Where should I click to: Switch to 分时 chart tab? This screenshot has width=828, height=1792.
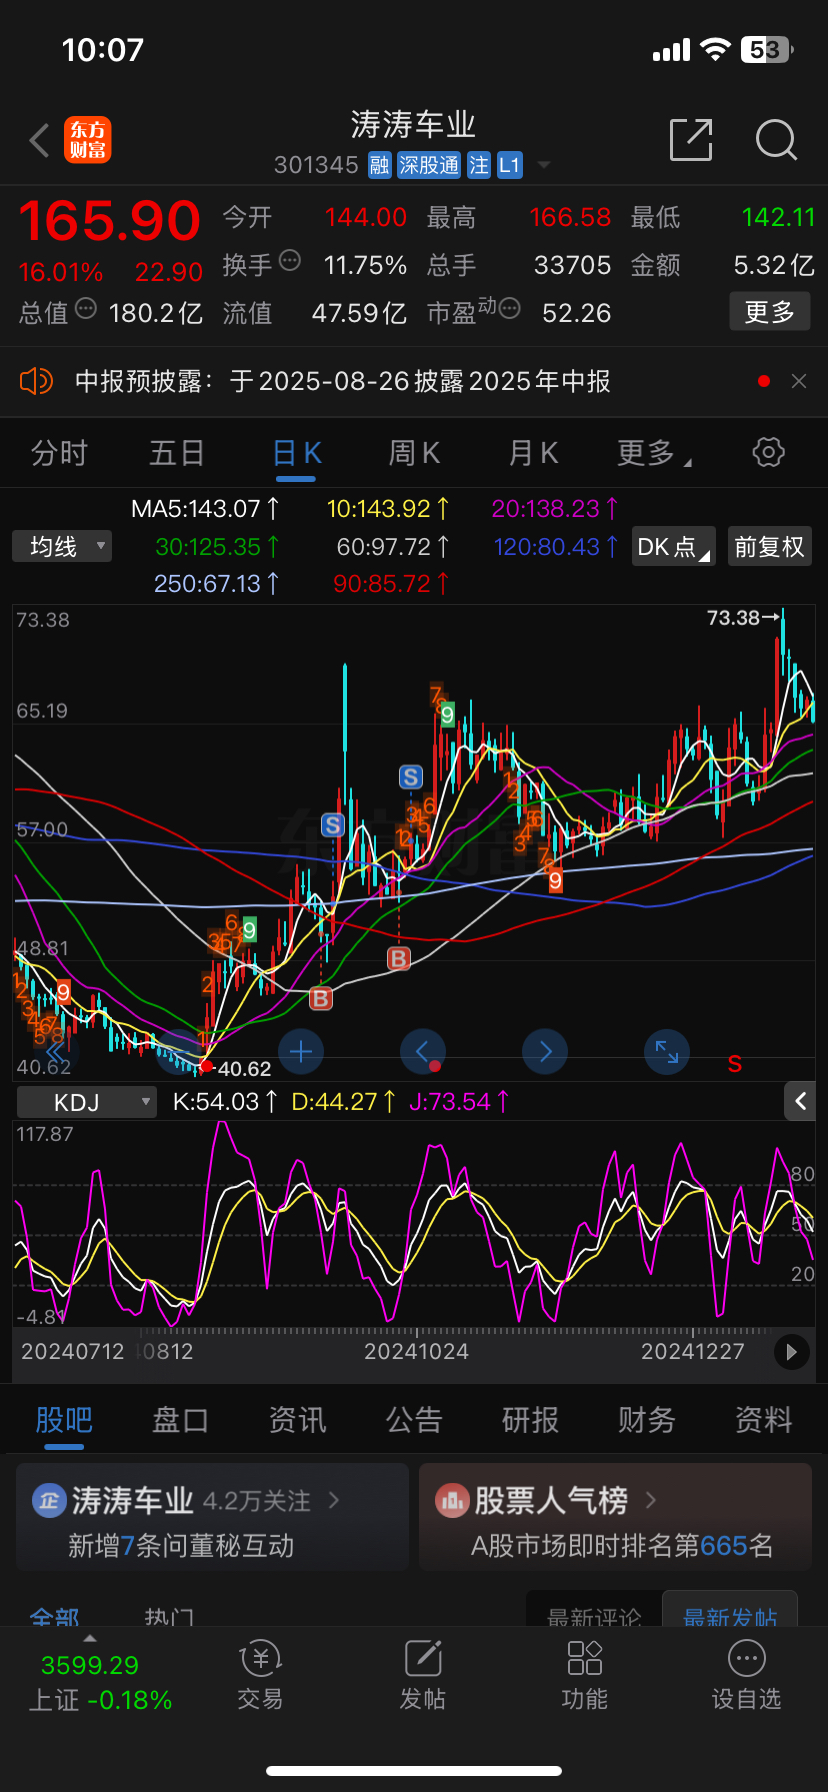[59, 453]
